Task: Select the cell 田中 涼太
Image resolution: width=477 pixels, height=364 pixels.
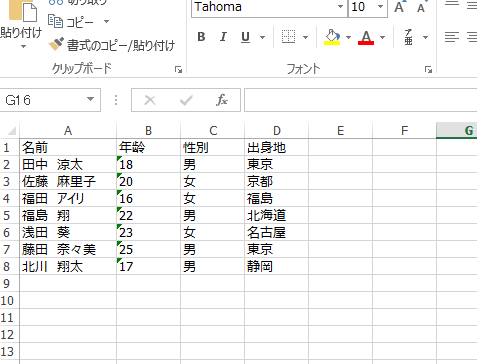Action: (x=68, y=164)
